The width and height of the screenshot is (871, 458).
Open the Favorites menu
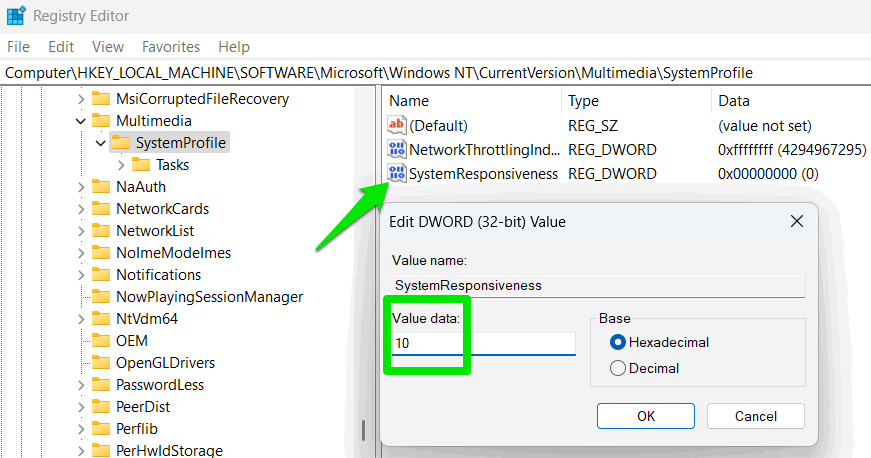tap(171, 47)
